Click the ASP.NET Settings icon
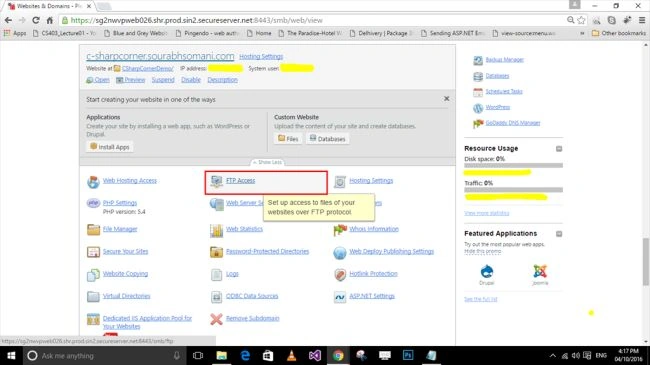 point(340,297)
